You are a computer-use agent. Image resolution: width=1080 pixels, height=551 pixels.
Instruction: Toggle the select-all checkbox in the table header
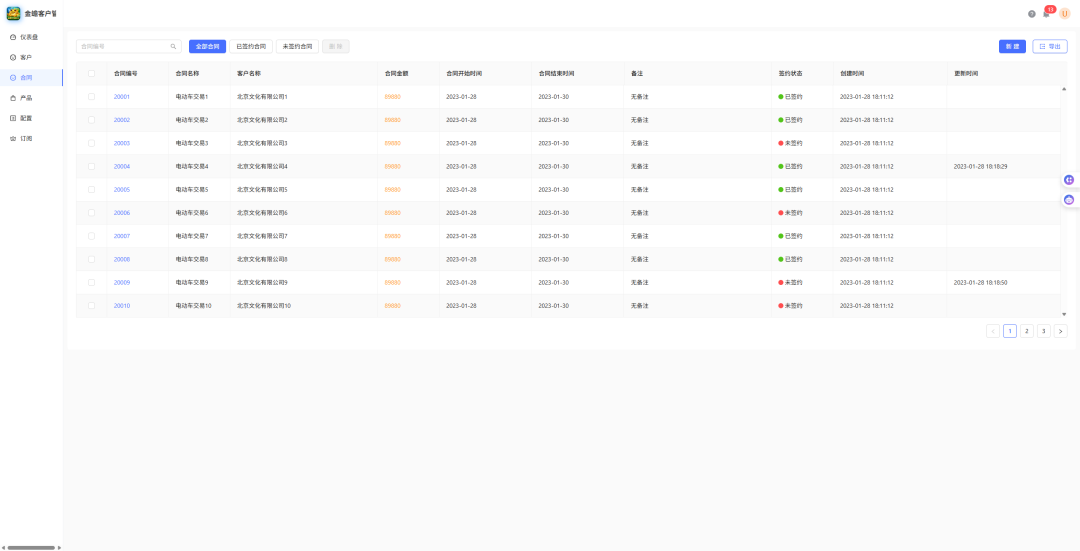[92, 73]
